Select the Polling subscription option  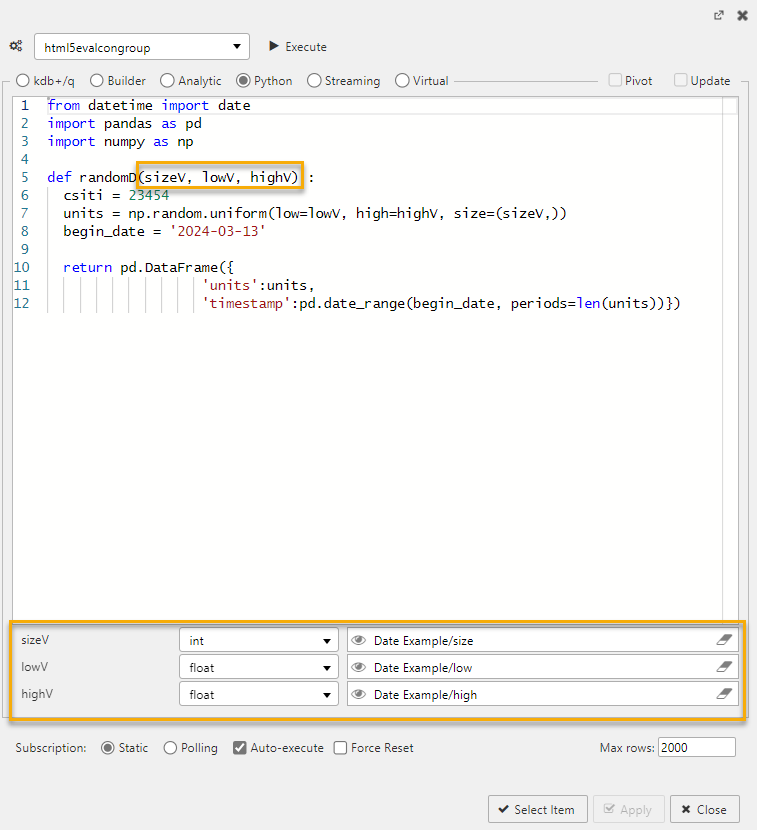170,748
